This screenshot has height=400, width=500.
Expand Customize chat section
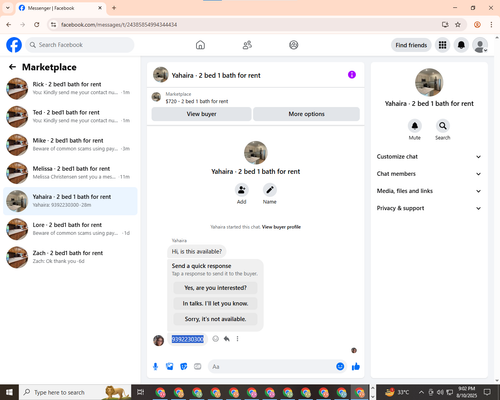(x=429, y=157)
